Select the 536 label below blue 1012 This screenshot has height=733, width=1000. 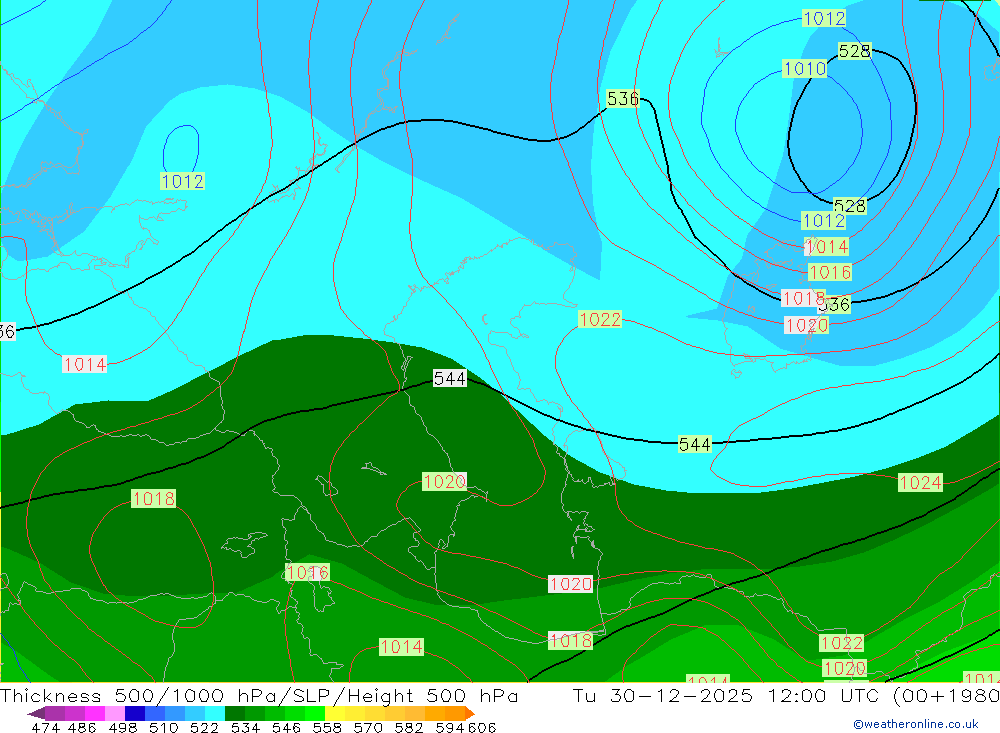click(x=834, y=304)
